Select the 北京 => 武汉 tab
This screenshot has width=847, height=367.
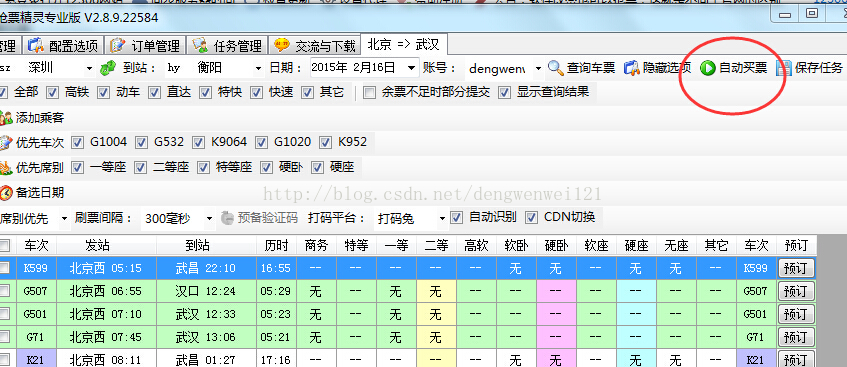[x=404, y=44]
